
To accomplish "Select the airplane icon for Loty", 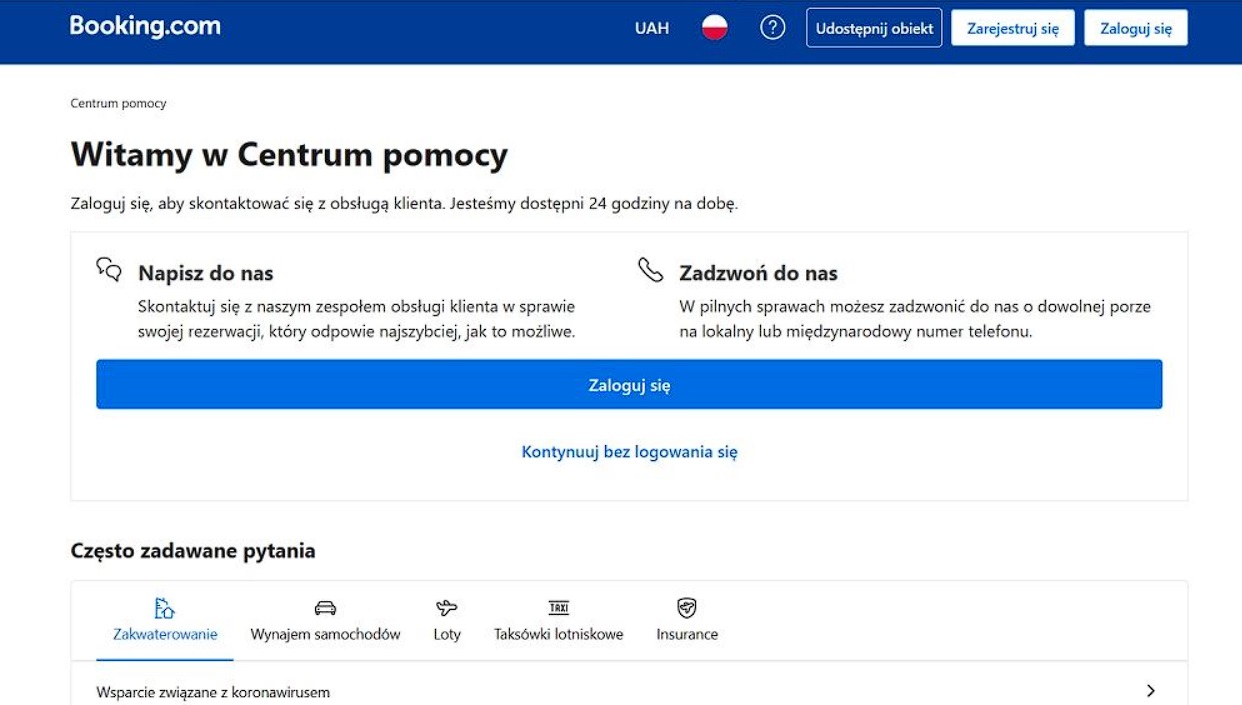I will pos(447,608).
